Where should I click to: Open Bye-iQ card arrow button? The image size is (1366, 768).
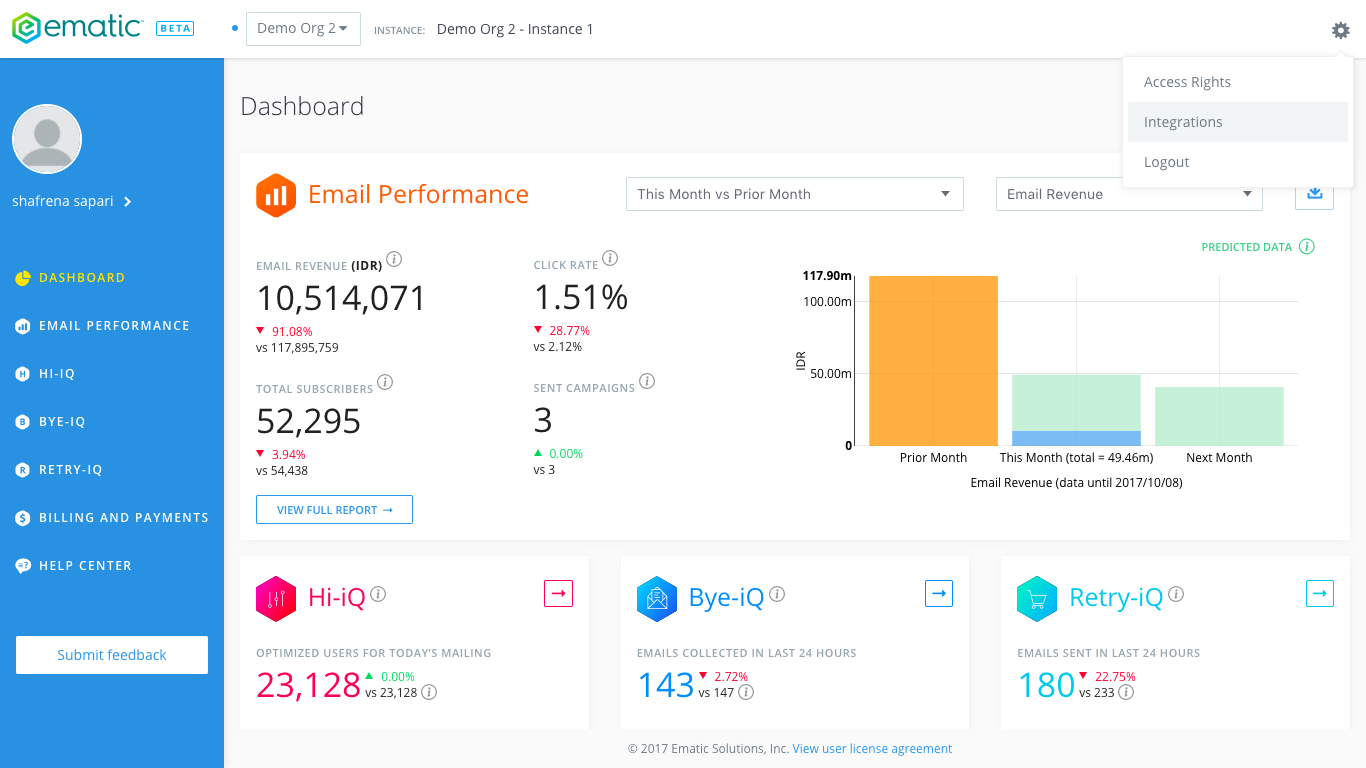click(x=939, y=593)
